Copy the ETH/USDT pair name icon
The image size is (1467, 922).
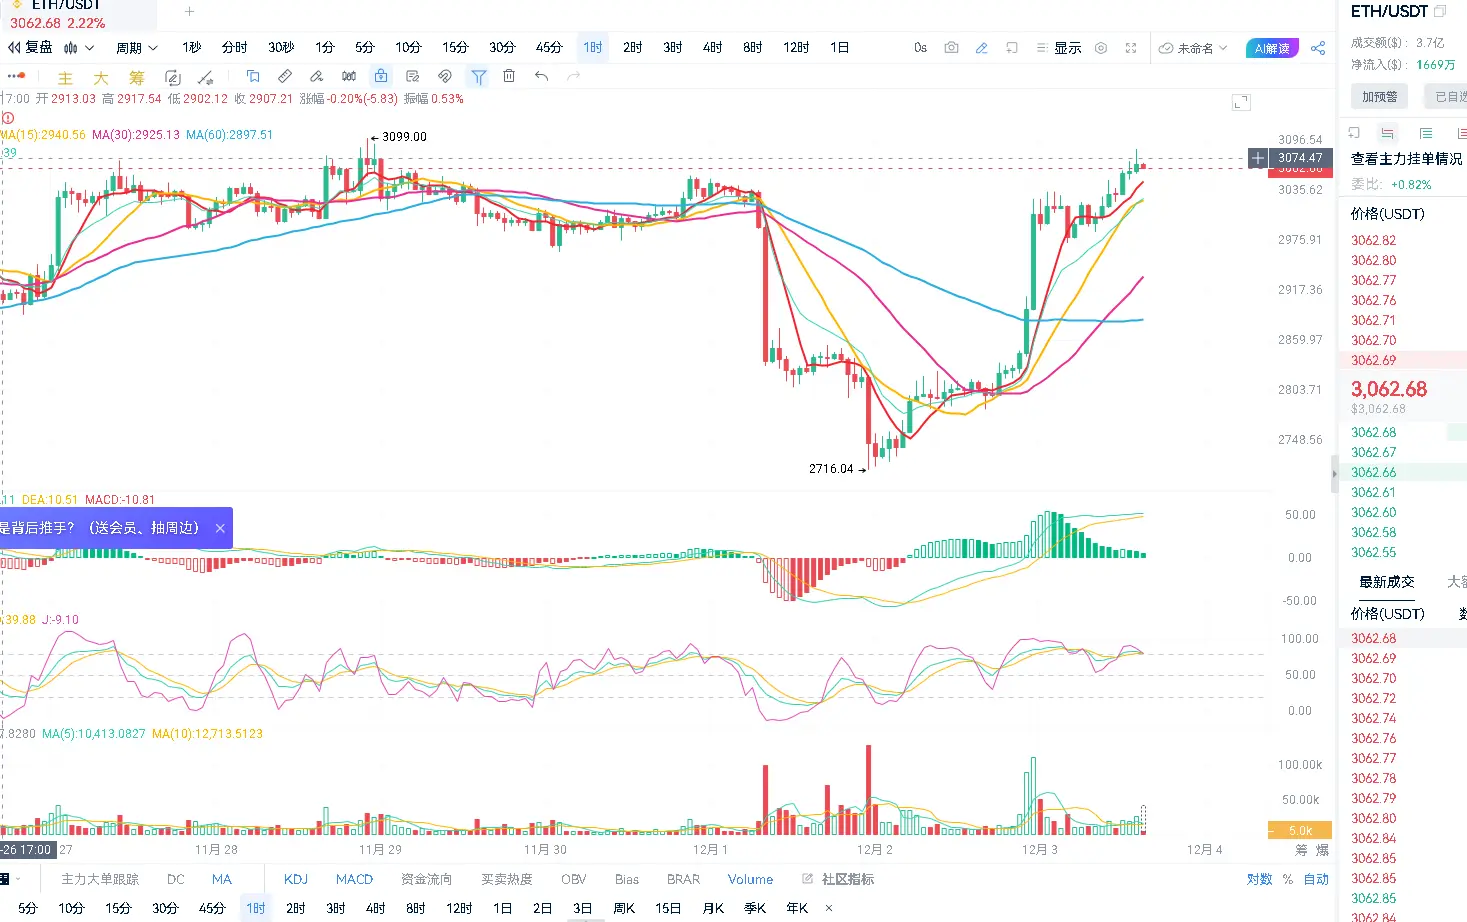(1440, 12)
